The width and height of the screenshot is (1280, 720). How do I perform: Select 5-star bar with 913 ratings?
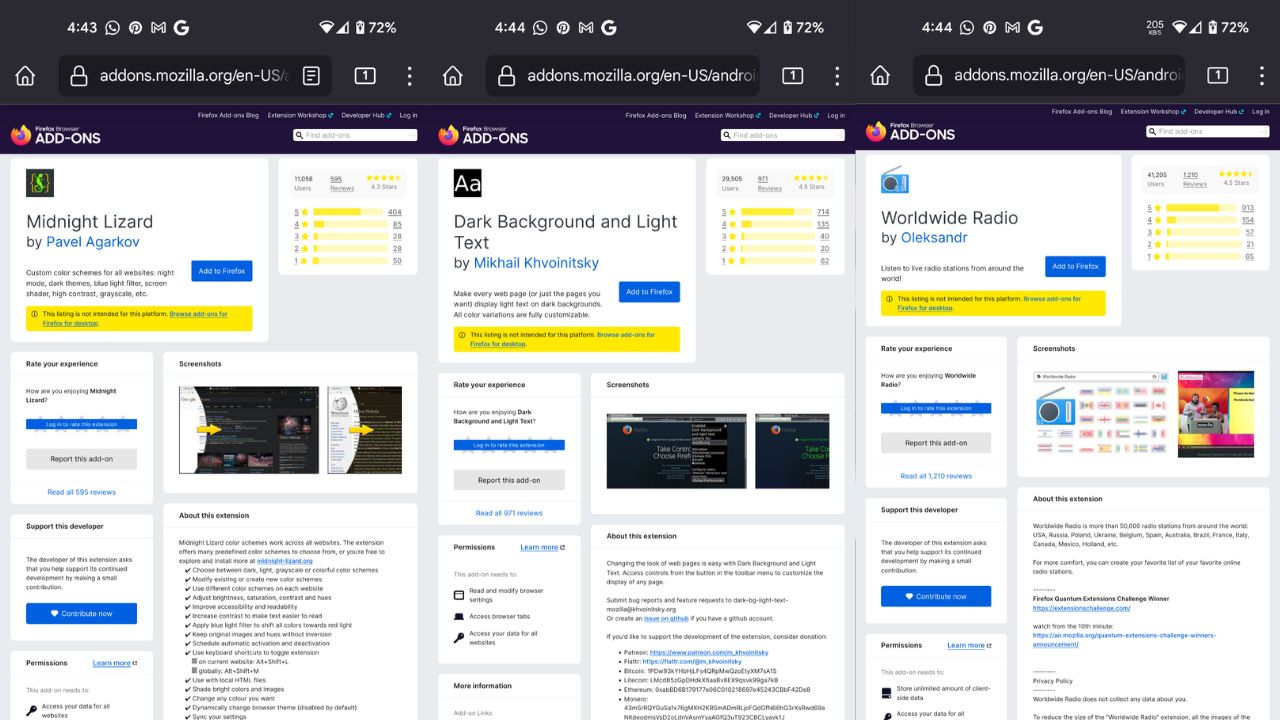tap(1193, 208)
